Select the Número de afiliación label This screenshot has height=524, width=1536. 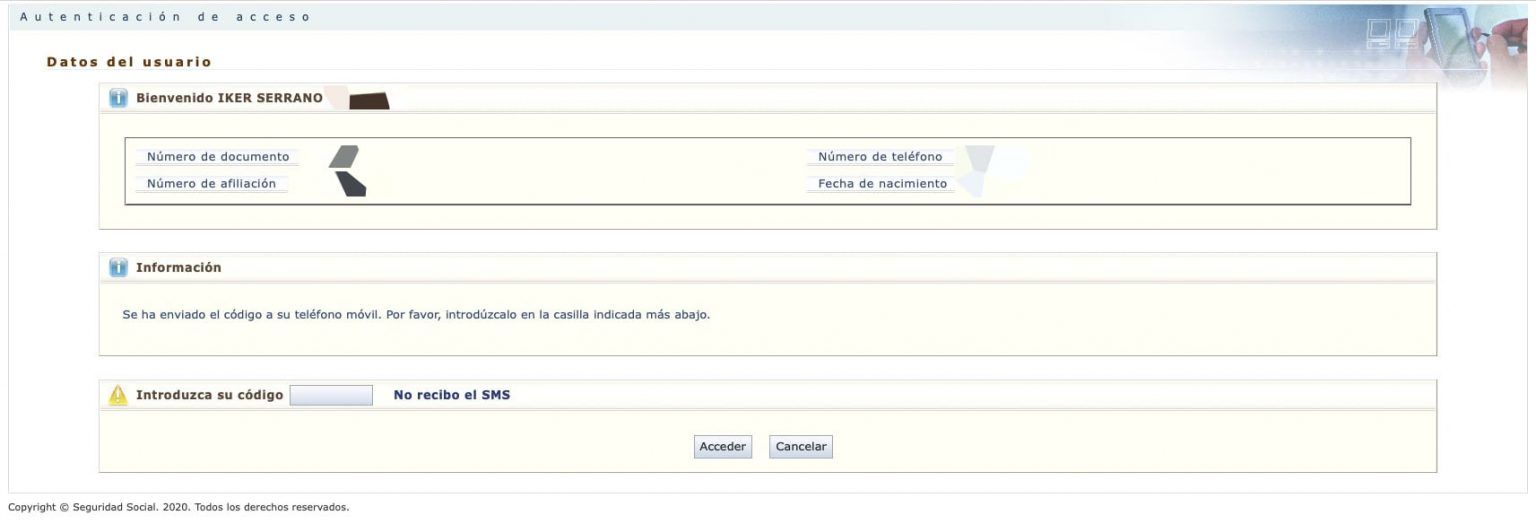pyautogui.click(x=211, y=184)
